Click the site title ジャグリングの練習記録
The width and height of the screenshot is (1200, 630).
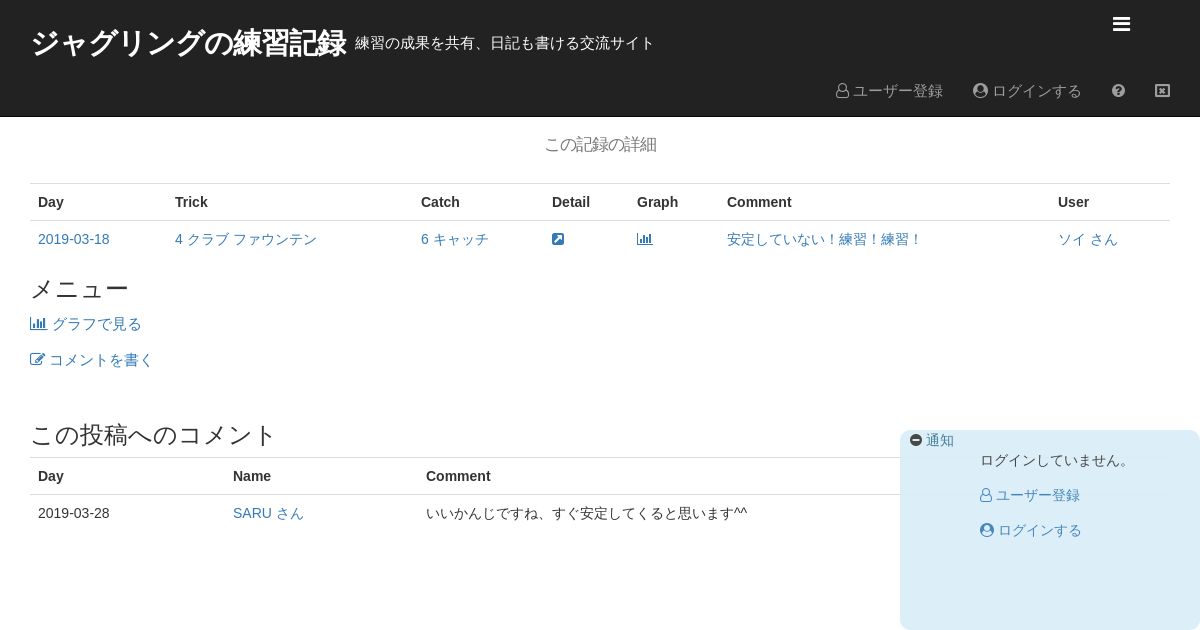(x=188, y=44)
